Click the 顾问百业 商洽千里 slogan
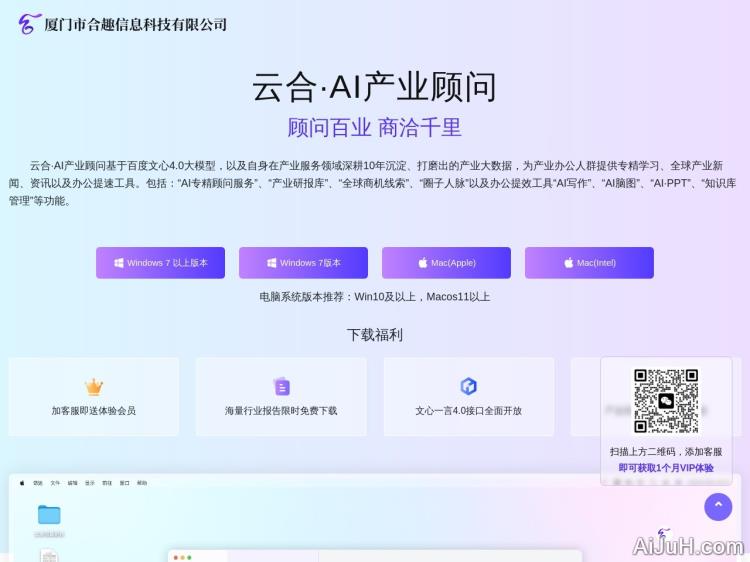Screen dimensions: 750x562 click(375, 128)
